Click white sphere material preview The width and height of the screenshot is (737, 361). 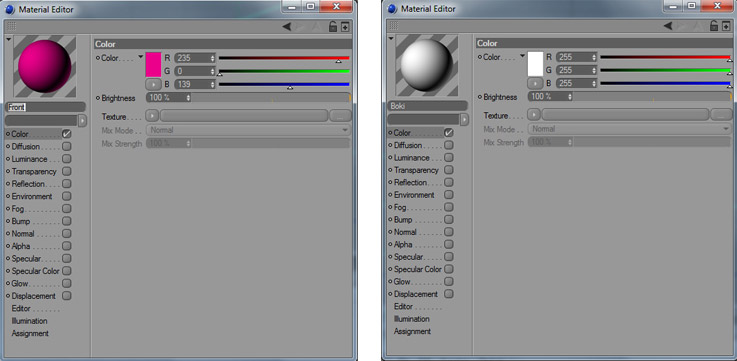(x=427, y=65)
